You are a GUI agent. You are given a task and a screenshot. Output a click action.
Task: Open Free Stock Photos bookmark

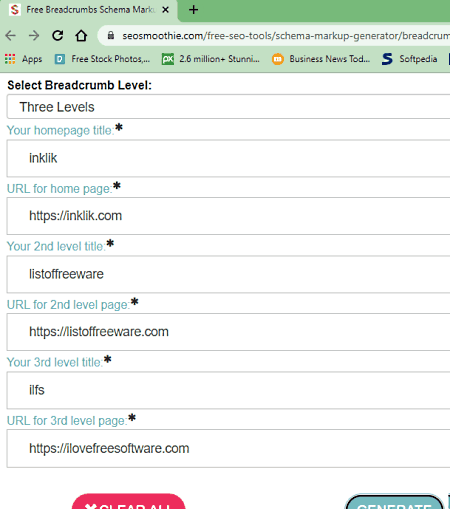click(x=102, y=59)
